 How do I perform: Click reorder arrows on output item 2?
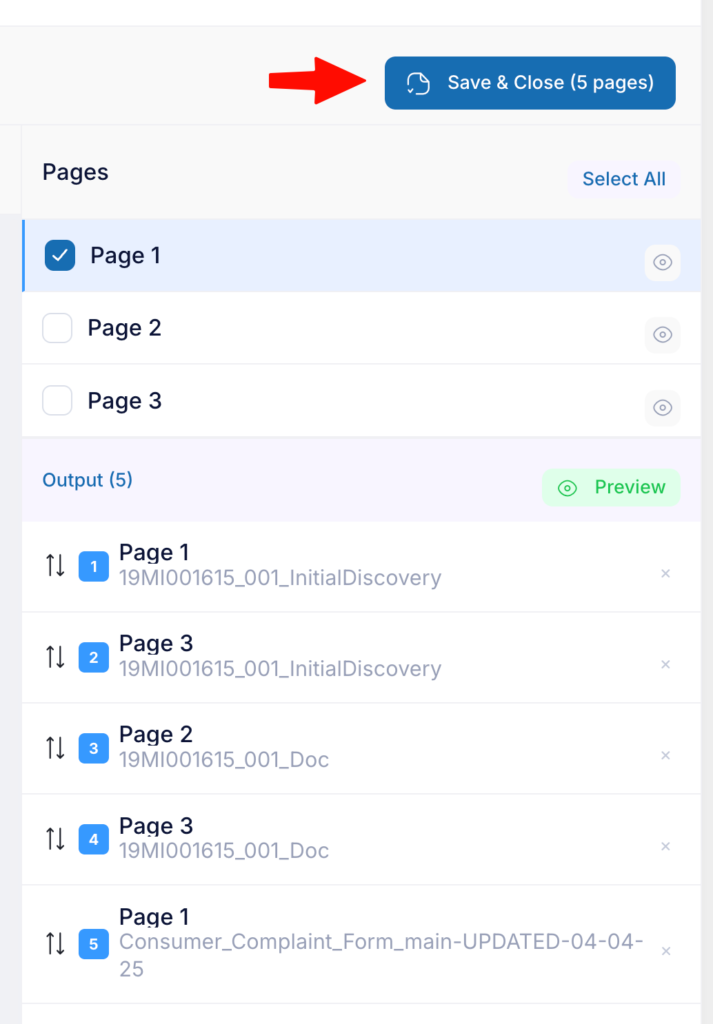point(55,657)
